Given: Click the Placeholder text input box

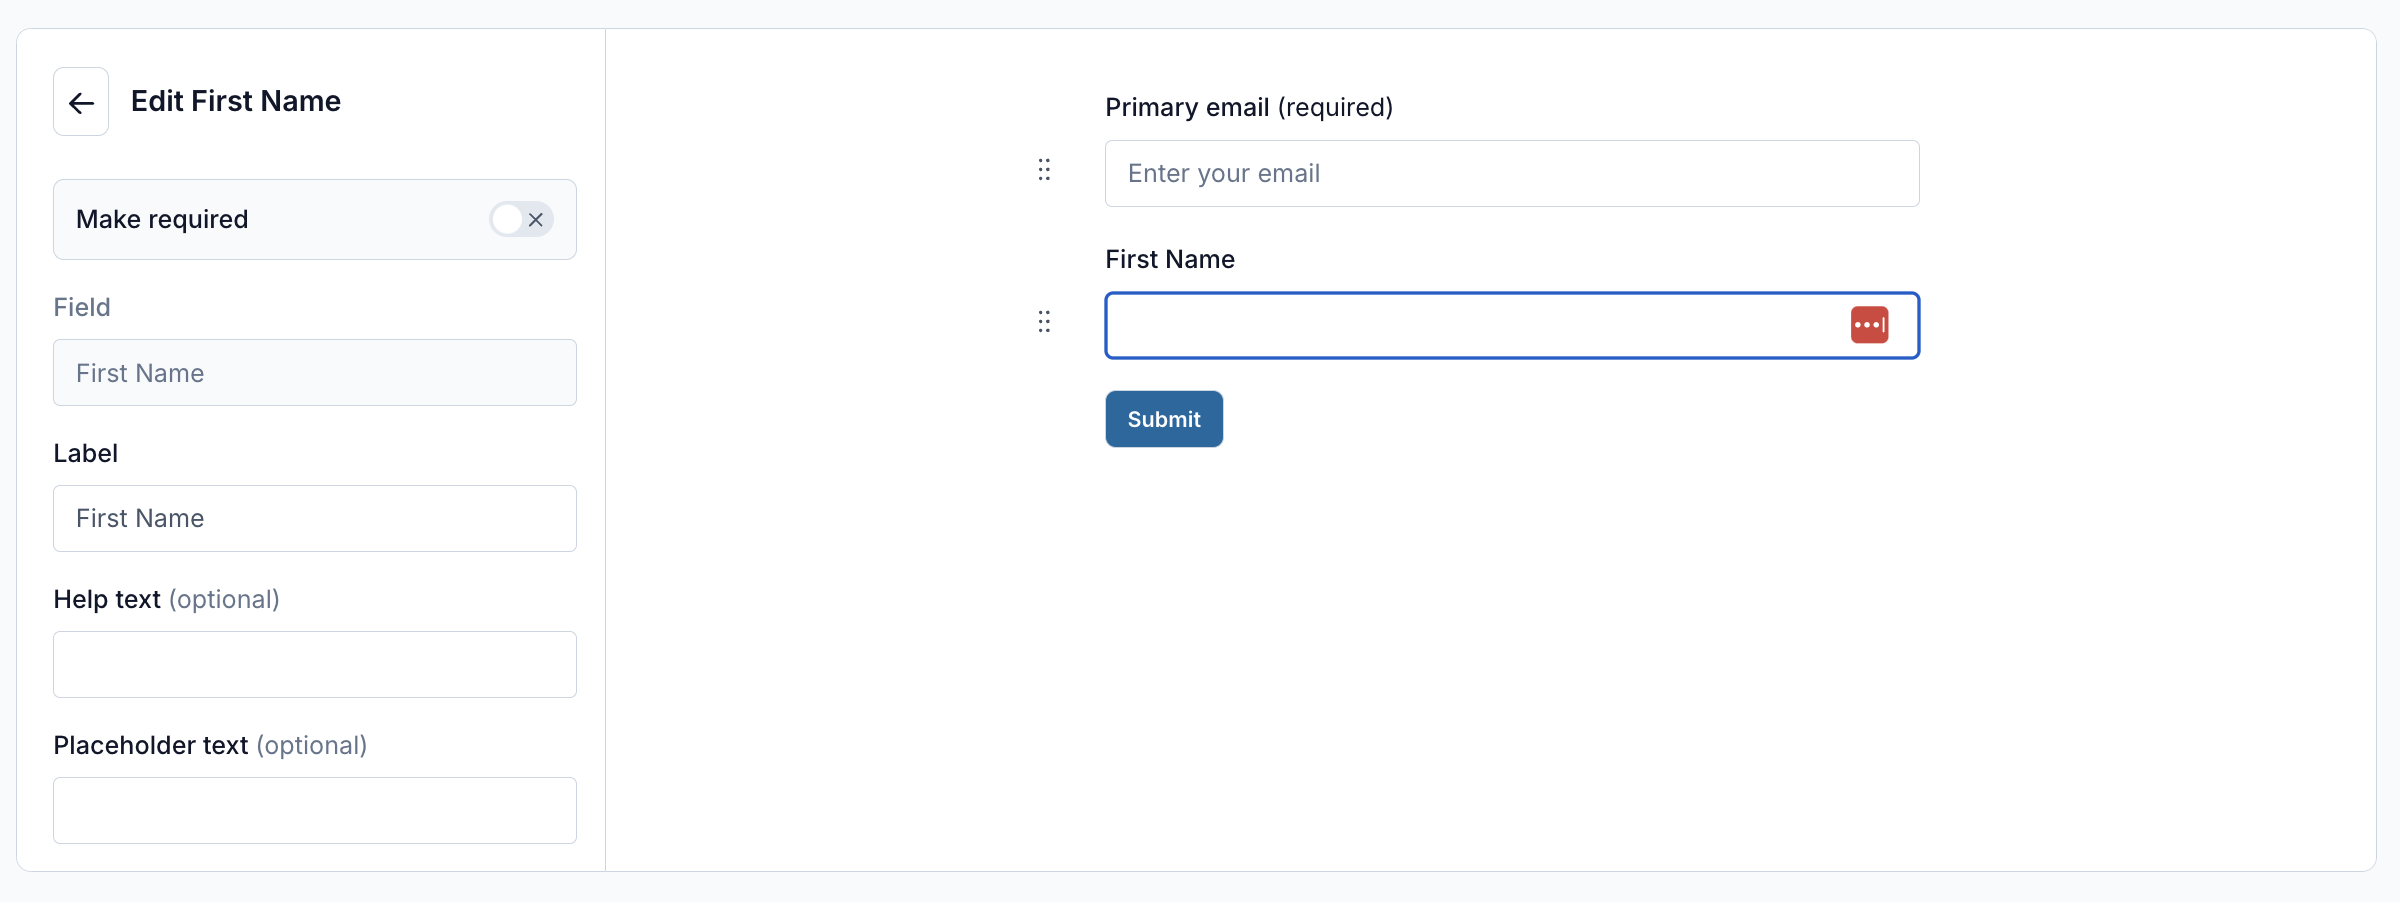Looking at the screenshot, I should [x=315, y=810].
